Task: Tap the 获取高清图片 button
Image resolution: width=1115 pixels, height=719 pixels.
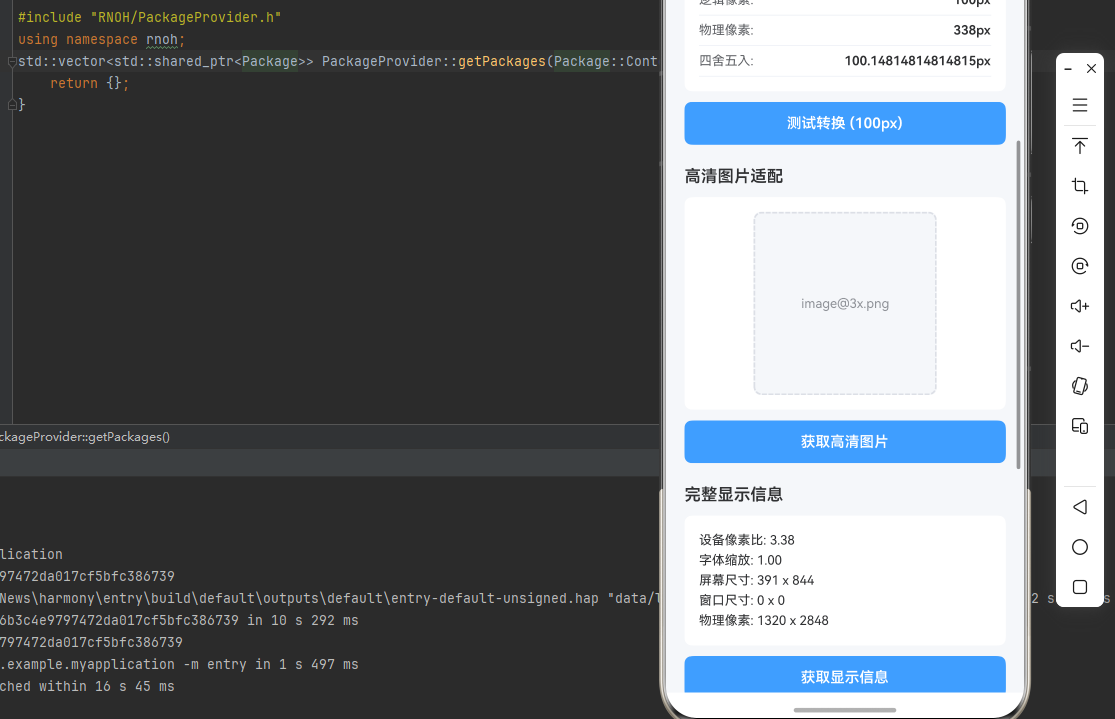Action: click(845, 442)
